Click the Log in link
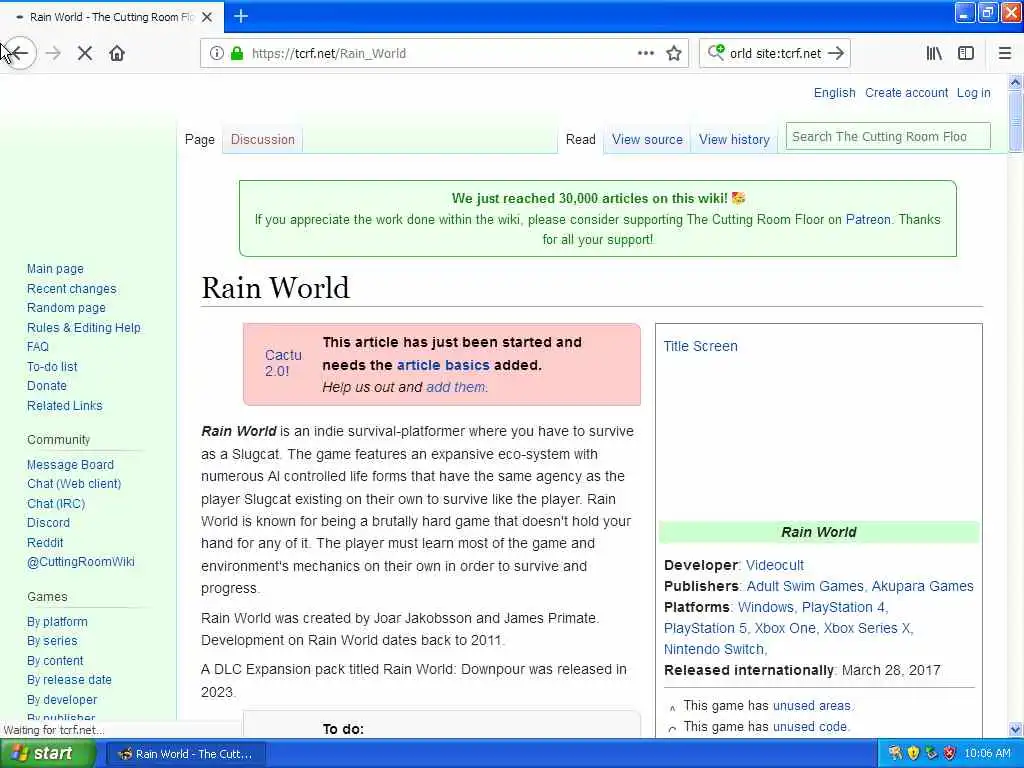Screen dimensions: 1024x768 974,93
